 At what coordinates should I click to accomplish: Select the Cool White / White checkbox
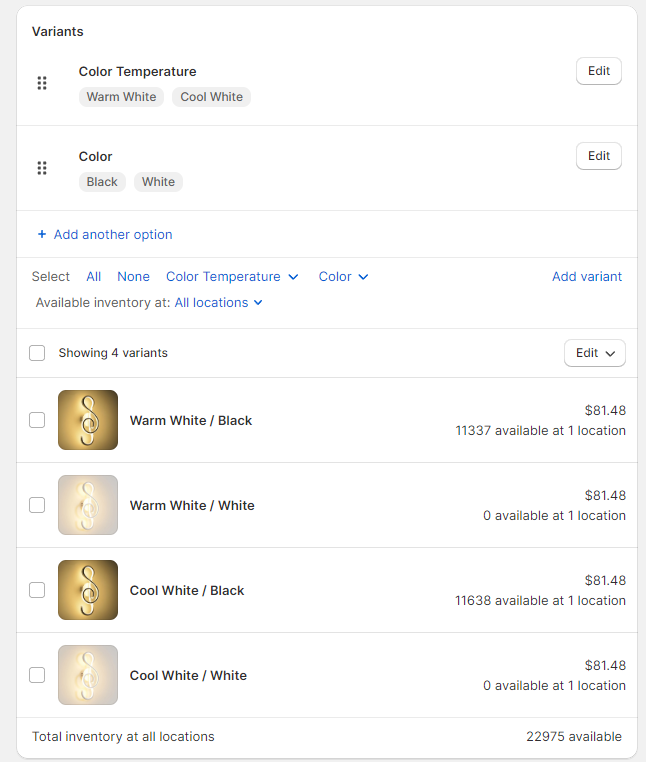pyautogui.click(x=37, y=675)
